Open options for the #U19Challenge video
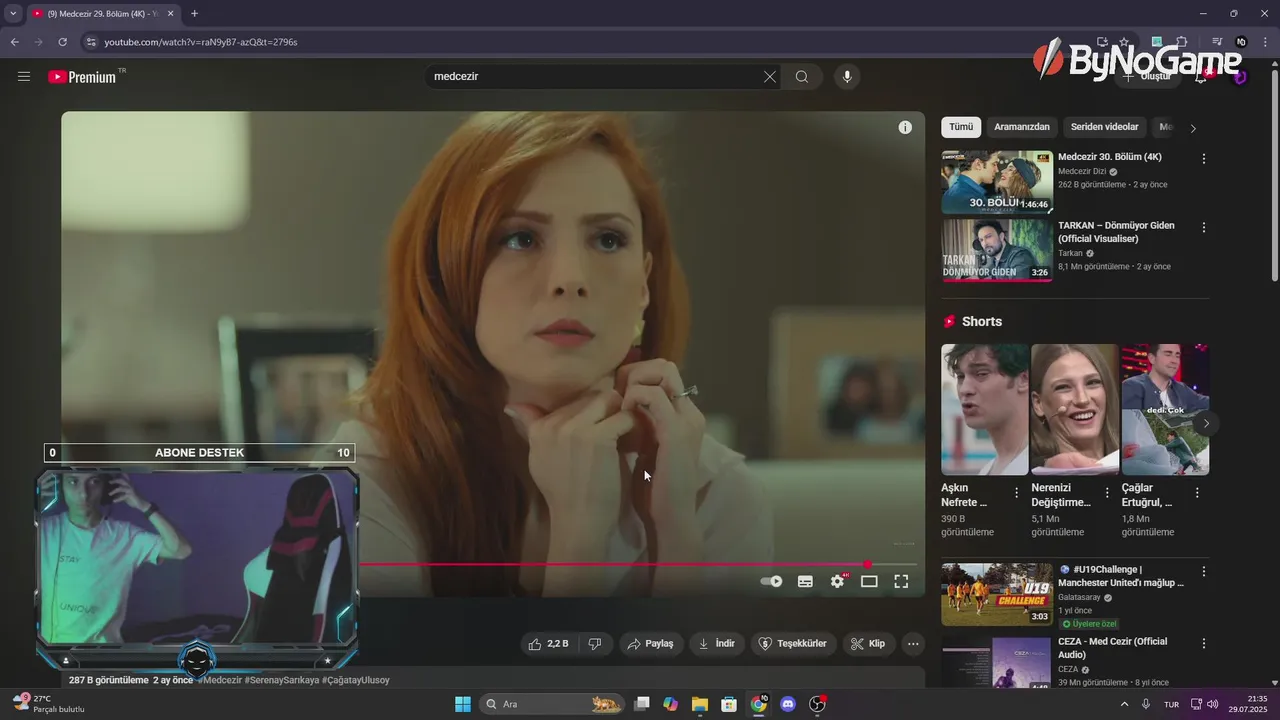The height and width of the screenshot is (720, 1280). [1204, 571]
